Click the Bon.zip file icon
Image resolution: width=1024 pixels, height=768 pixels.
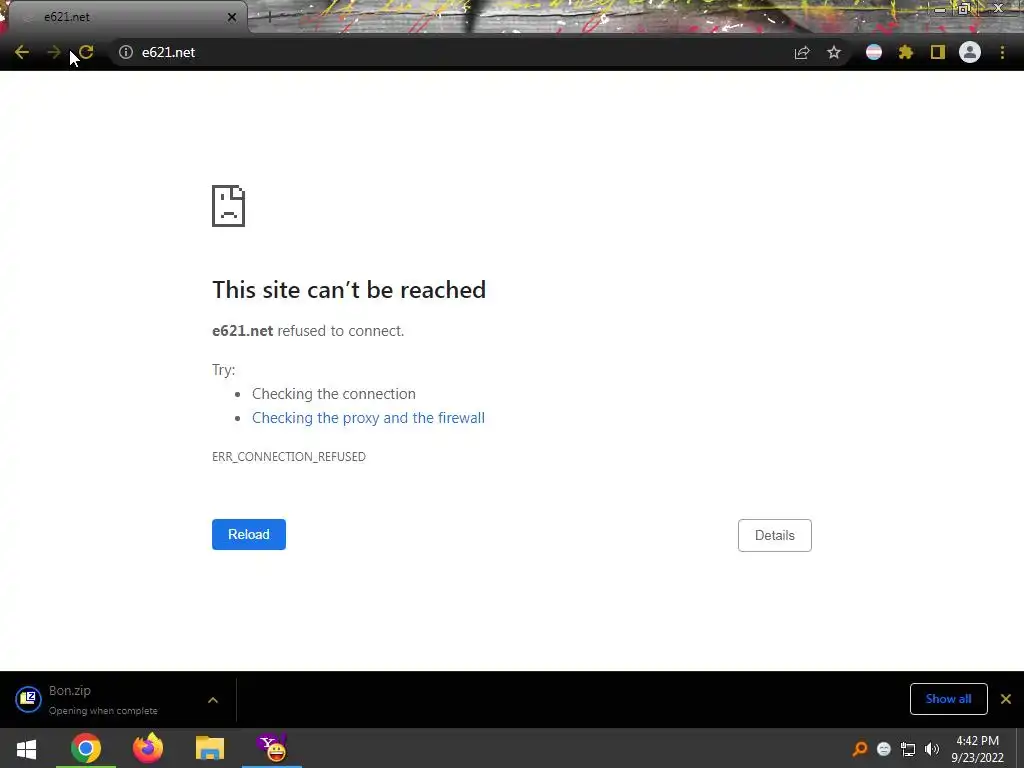pyautogui.click(x=28, y=699)
